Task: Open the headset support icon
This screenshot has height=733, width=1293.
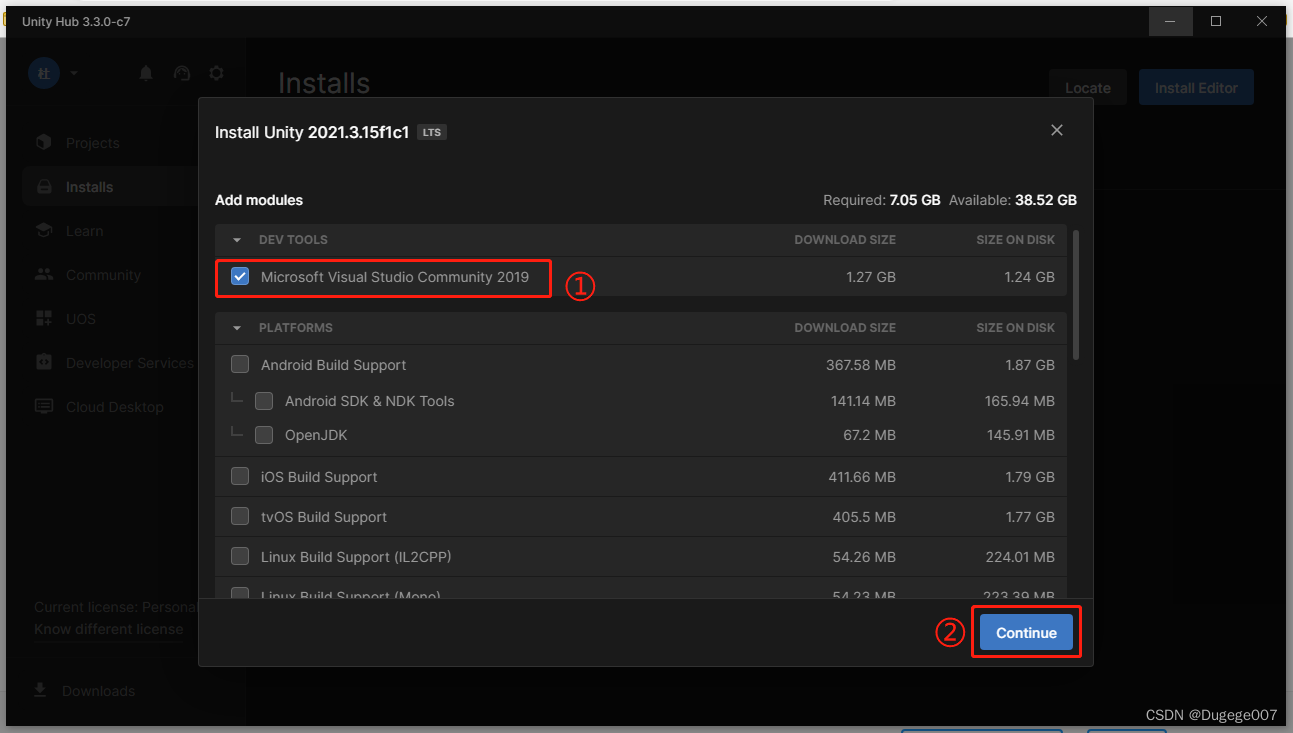Action: coord(181,73)
